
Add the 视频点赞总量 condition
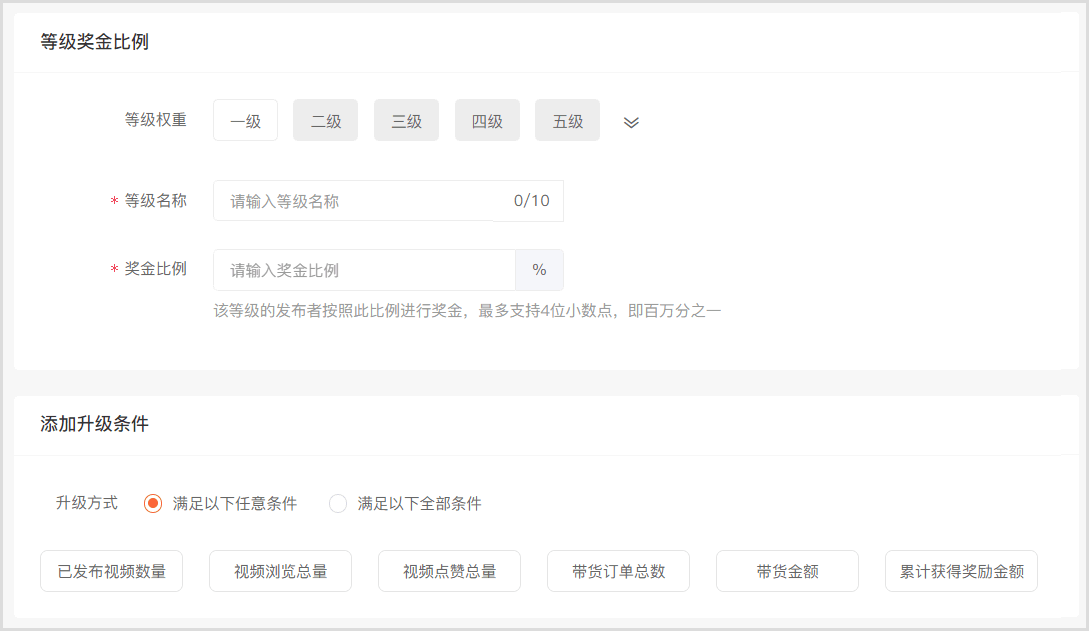pos(449,572)
